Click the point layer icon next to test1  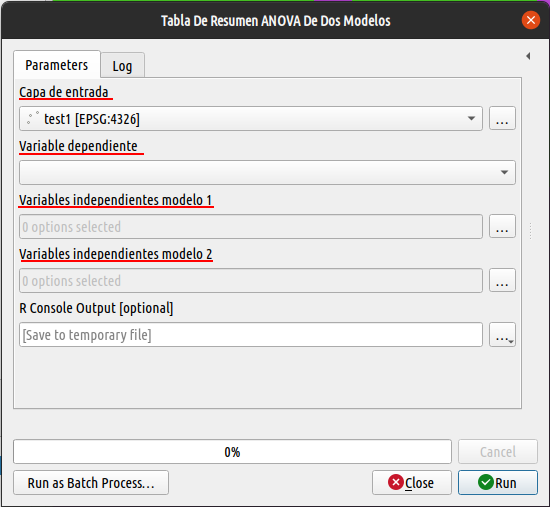[32, 118]
